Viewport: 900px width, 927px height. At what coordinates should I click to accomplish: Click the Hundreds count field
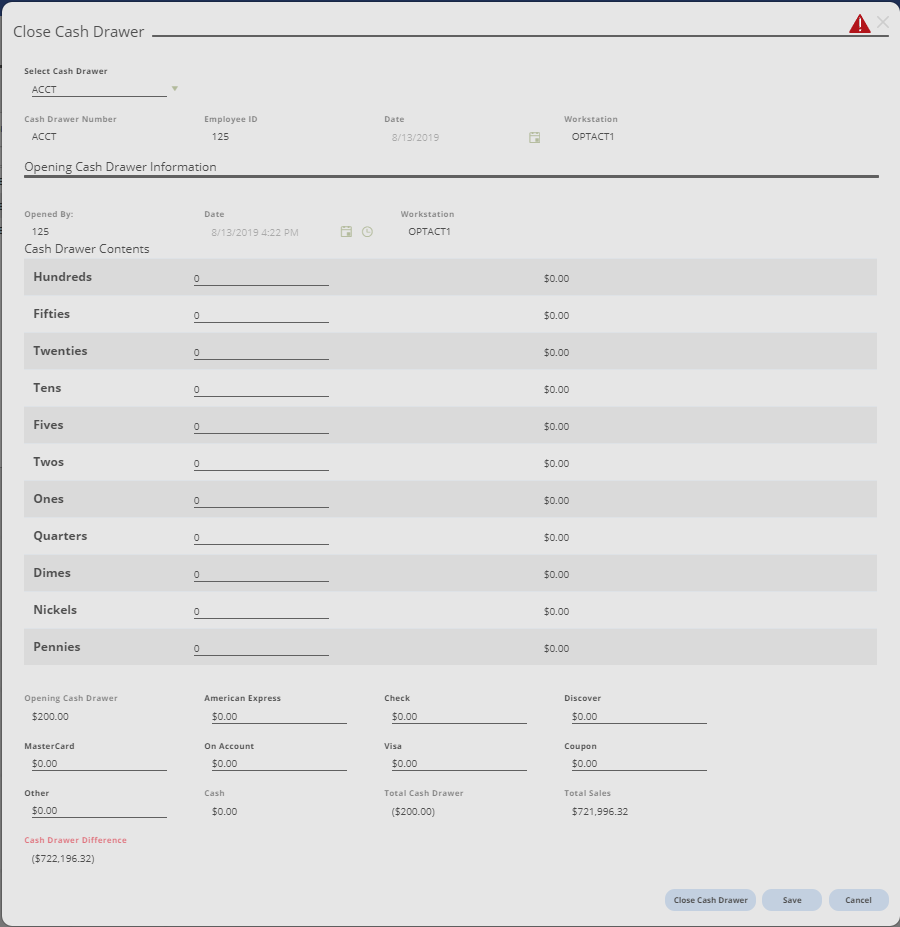tap(261, 278)
